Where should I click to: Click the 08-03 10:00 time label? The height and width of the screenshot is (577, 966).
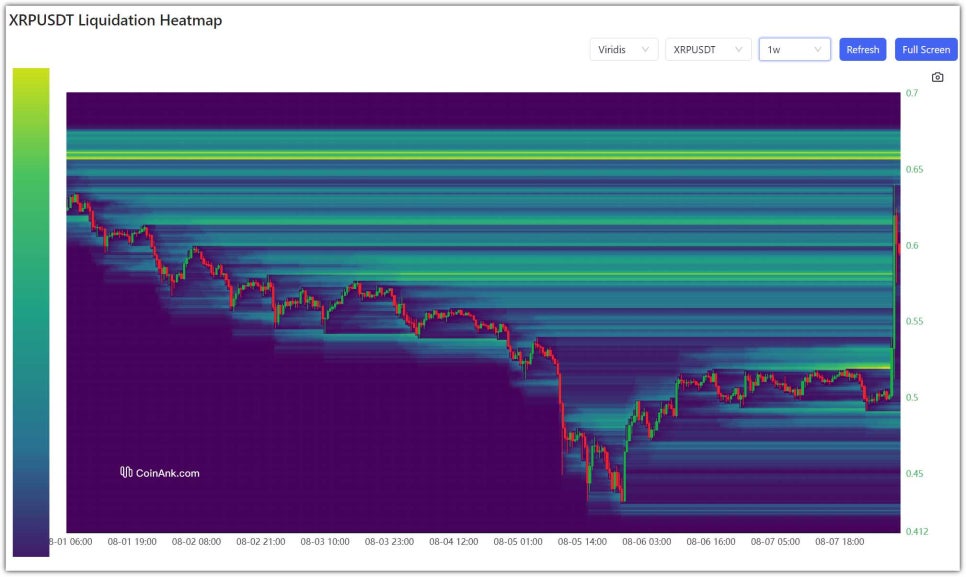pos(325,541)
